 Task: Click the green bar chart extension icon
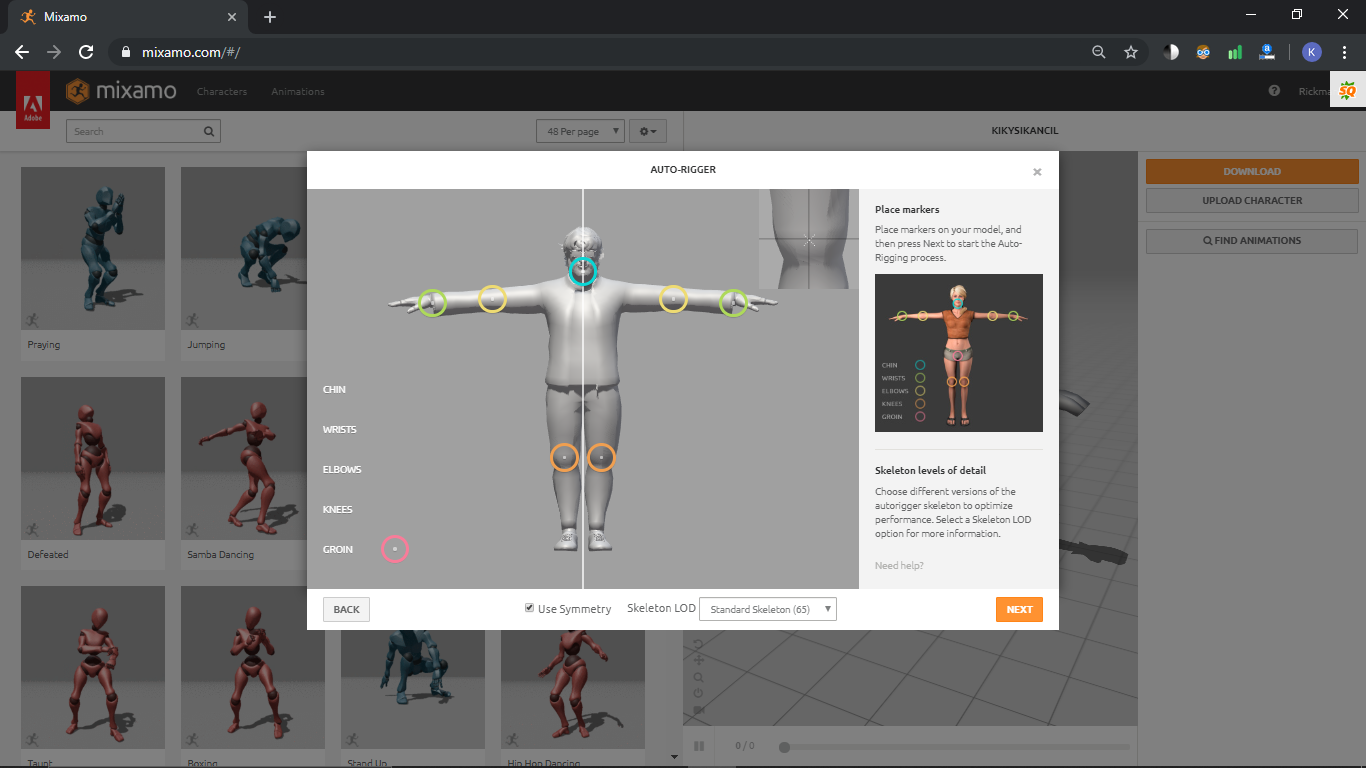pos(1235,52)
